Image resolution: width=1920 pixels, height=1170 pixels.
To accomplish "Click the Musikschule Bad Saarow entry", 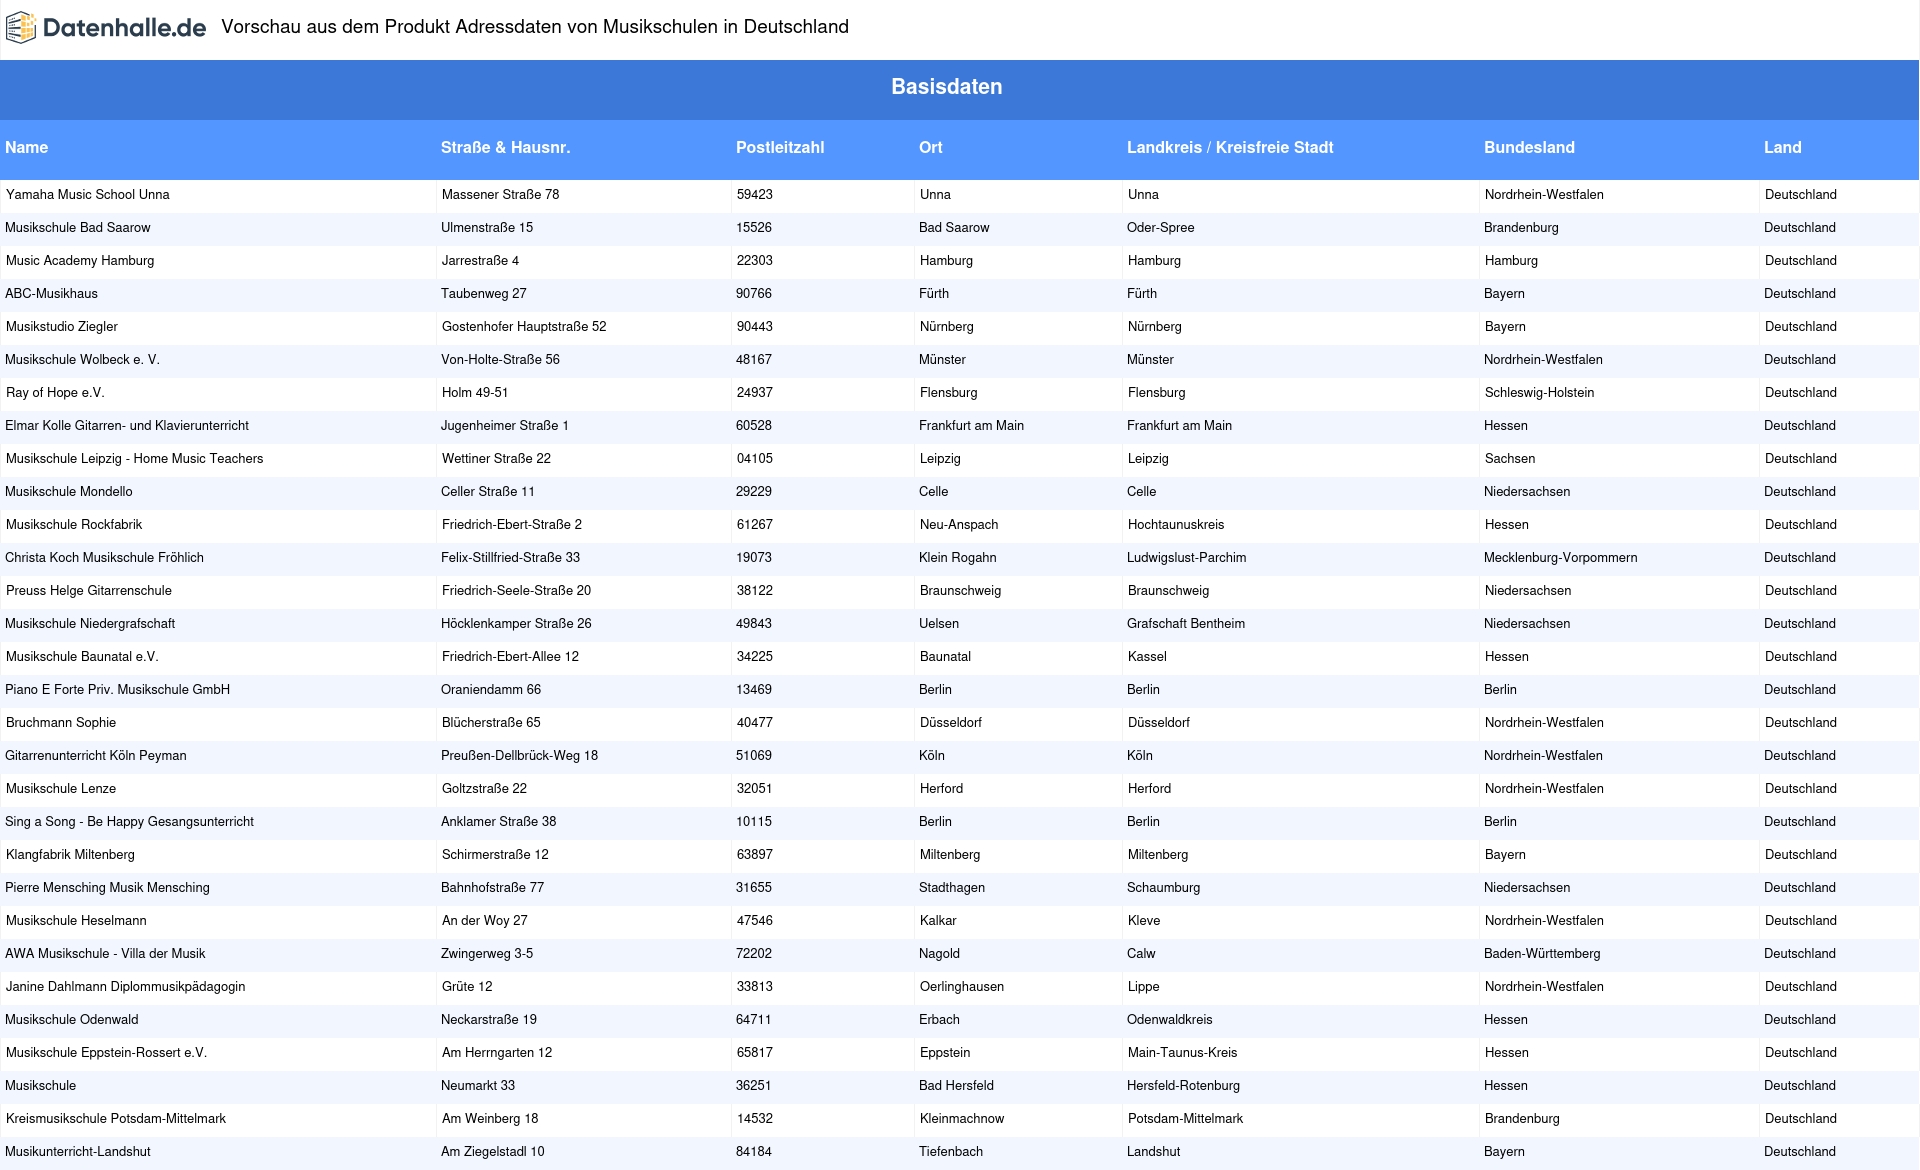I will tap(78, 228).
